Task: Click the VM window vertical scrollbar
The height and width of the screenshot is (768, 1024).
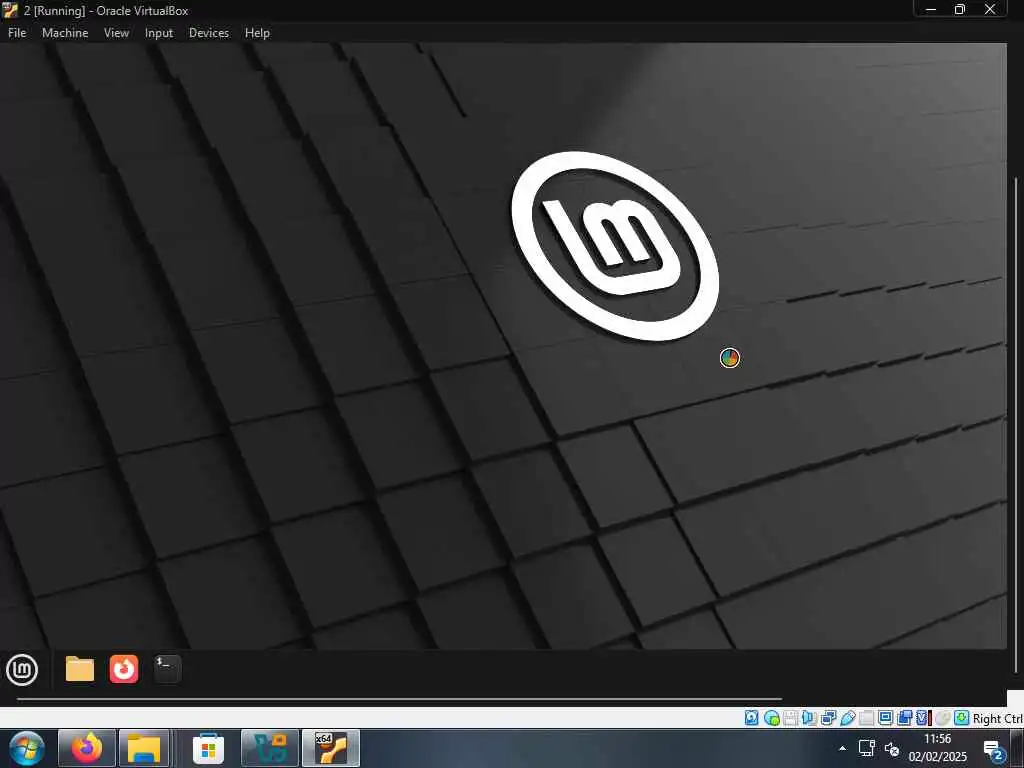Action: tap(1016, 424)
